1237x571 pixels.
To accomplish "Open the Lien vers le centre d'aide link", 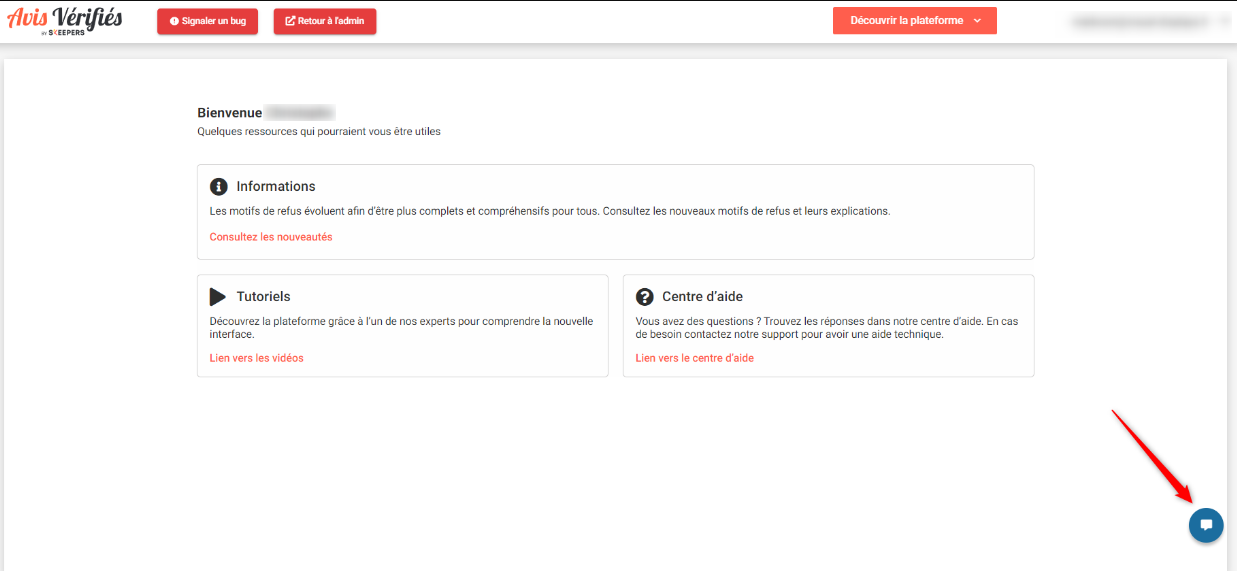I will [x=695, y=358].
